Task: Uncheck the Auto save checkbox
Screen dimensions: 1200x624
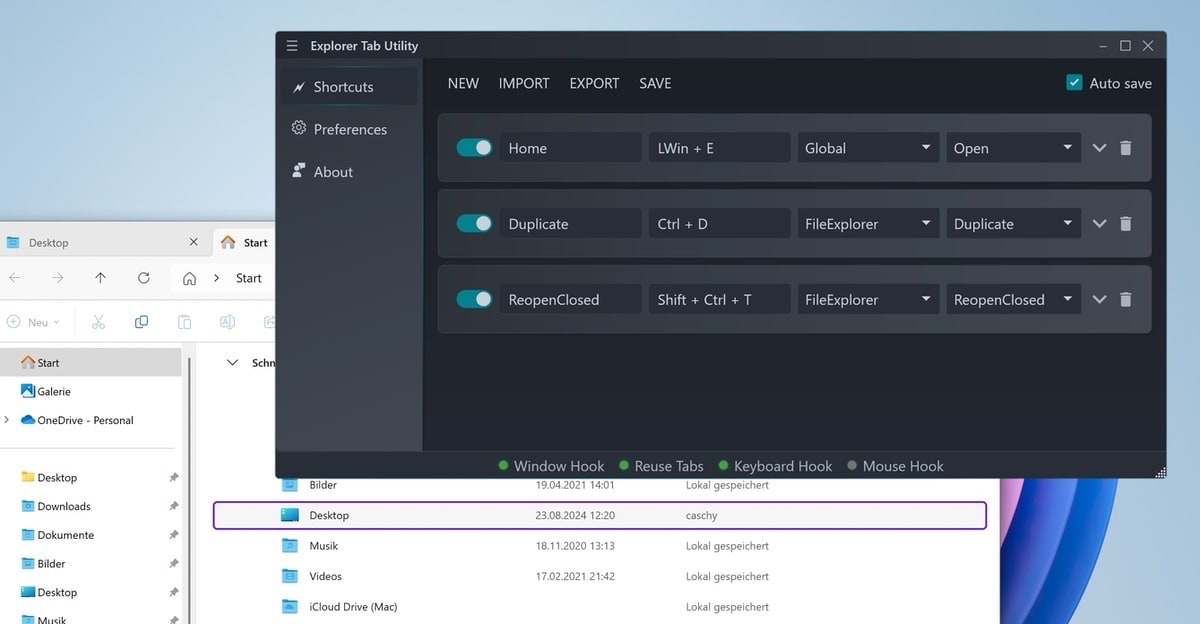Action: pyautogui.click(x=1074, y=83)
